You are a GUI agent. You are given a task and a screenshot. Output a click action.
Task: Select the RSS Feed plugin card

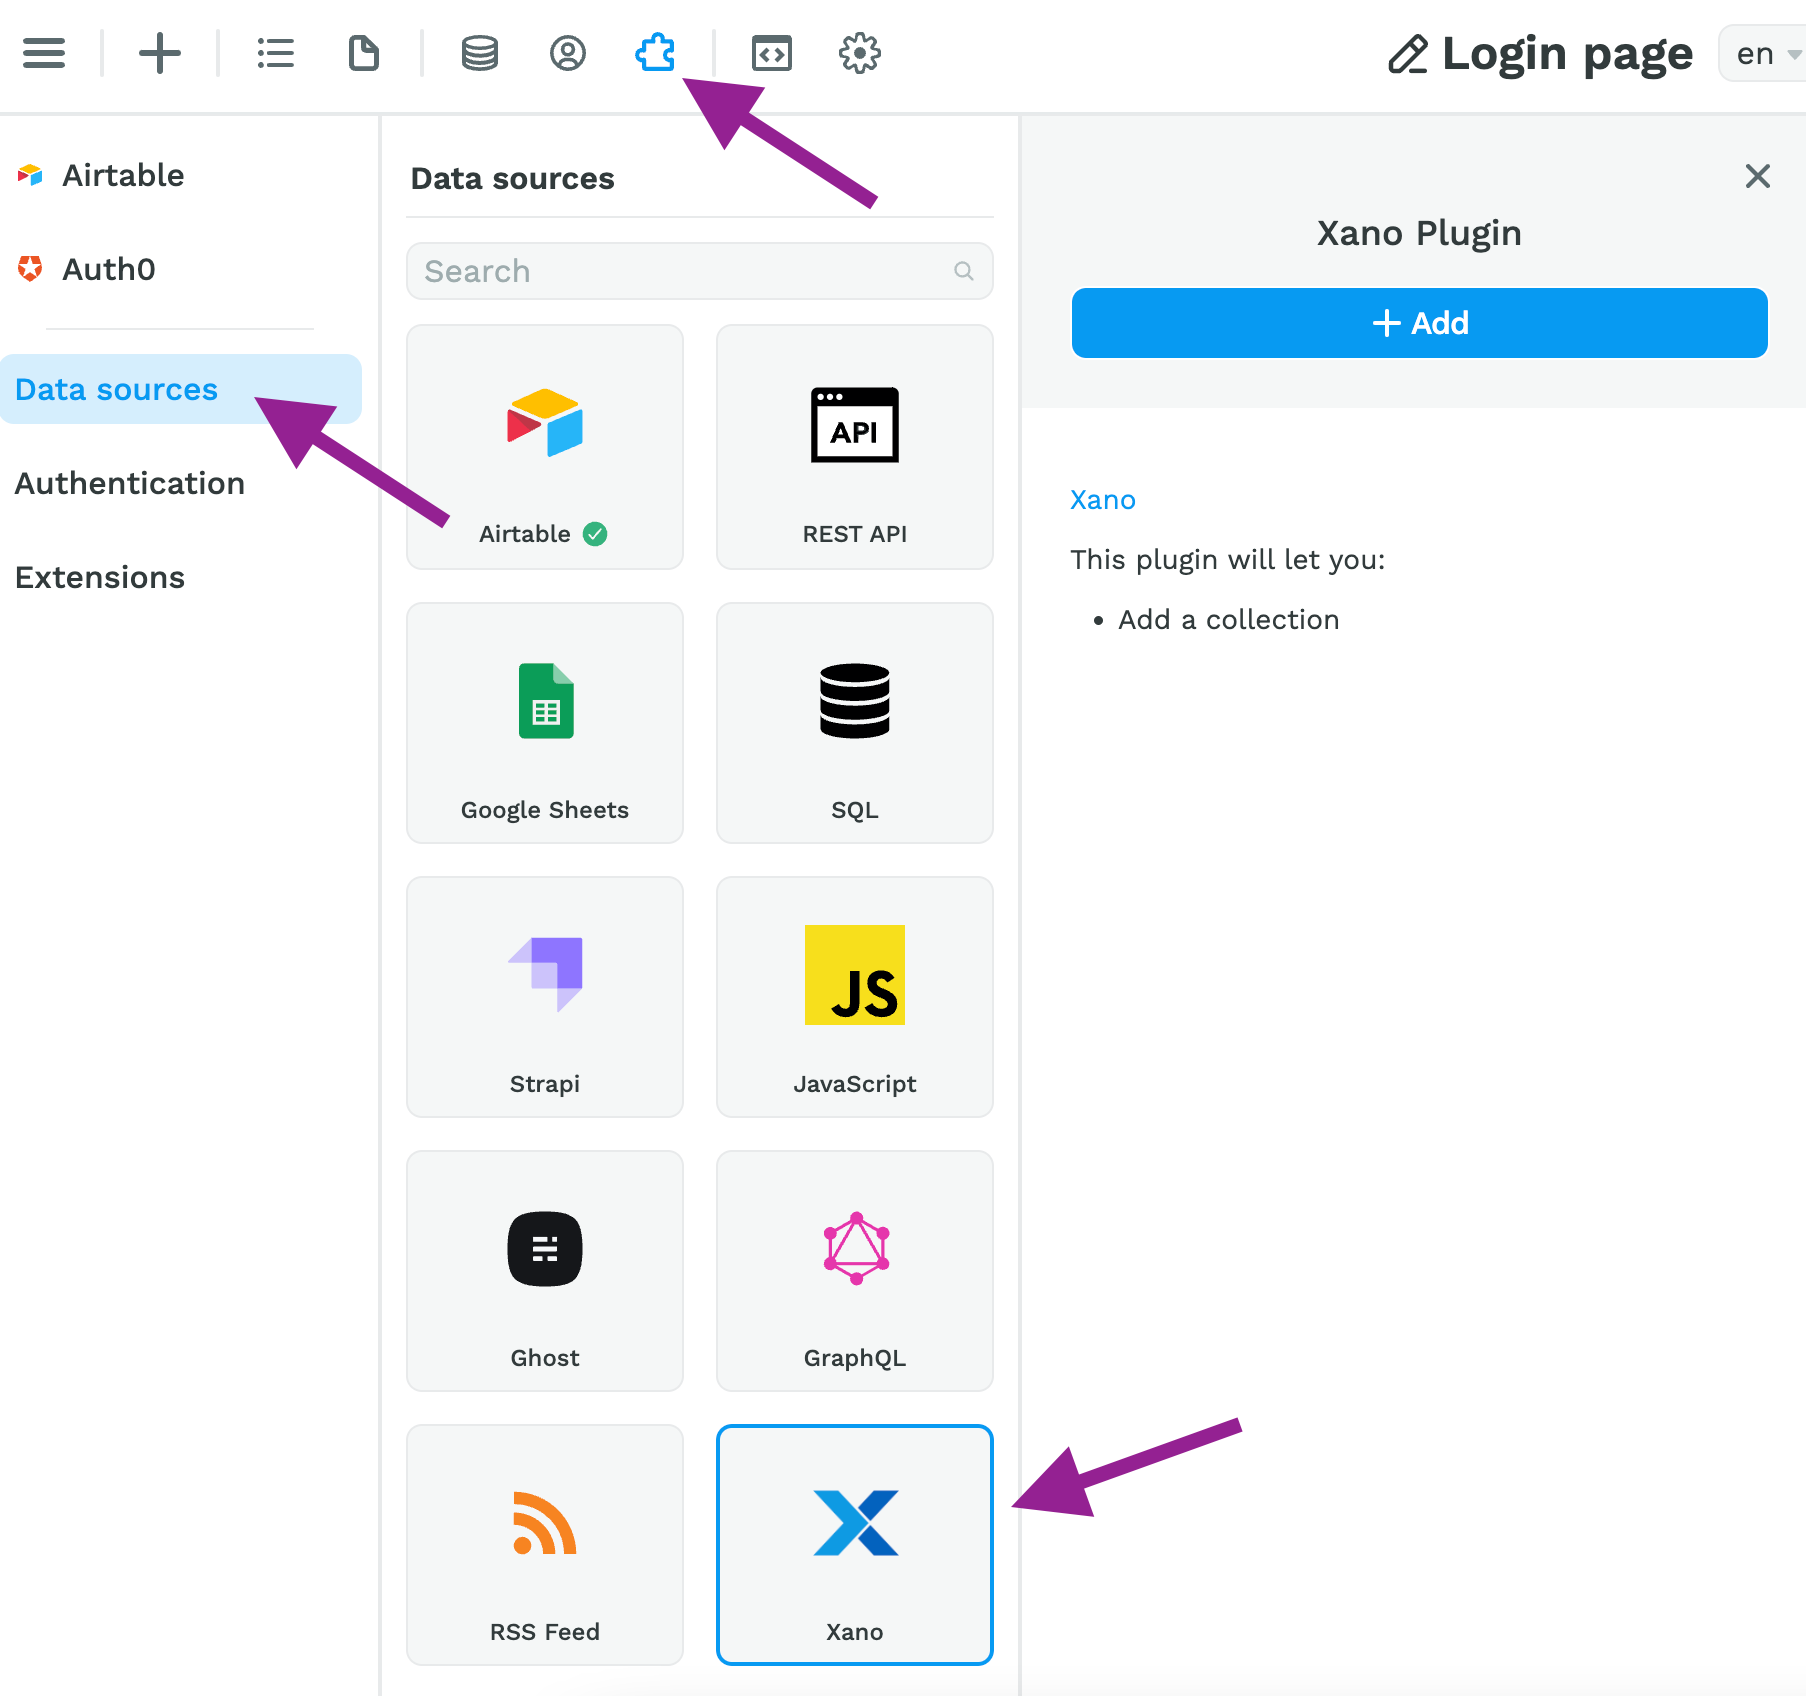(545, 1545)
